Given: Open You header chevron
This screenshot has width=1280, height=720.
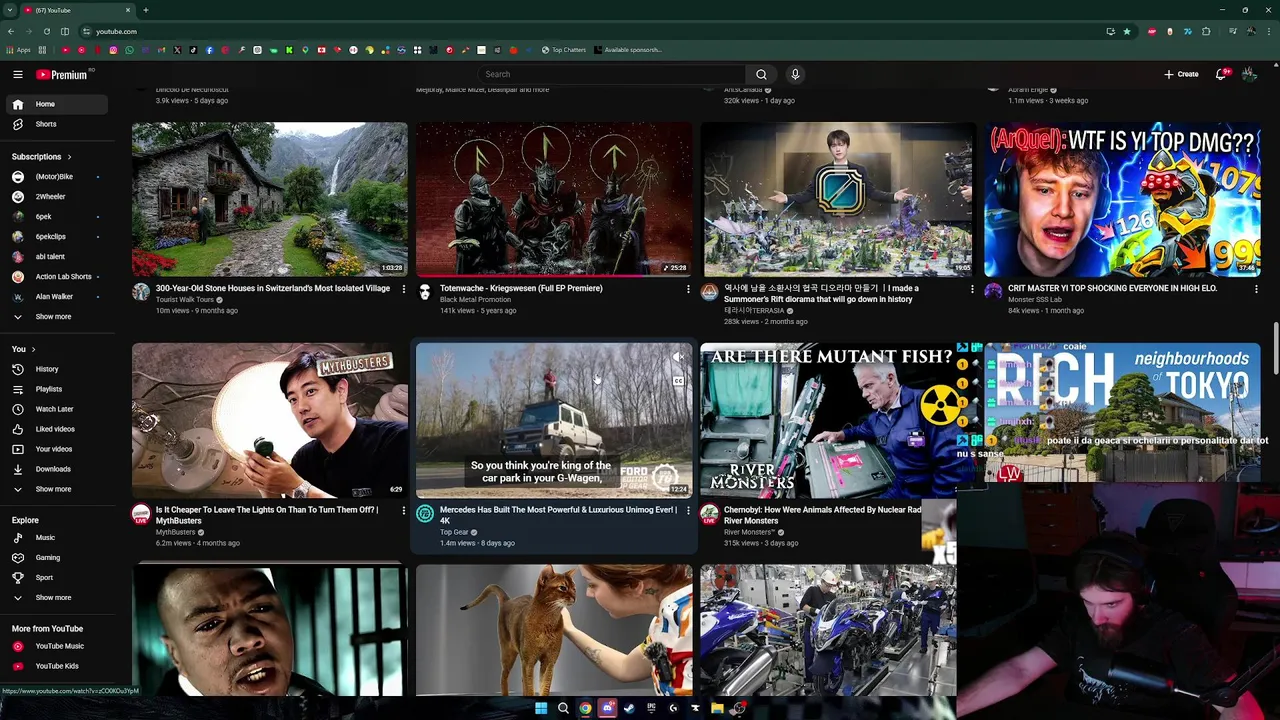Looking at the screenshot, I should click(x=33, y=349).
